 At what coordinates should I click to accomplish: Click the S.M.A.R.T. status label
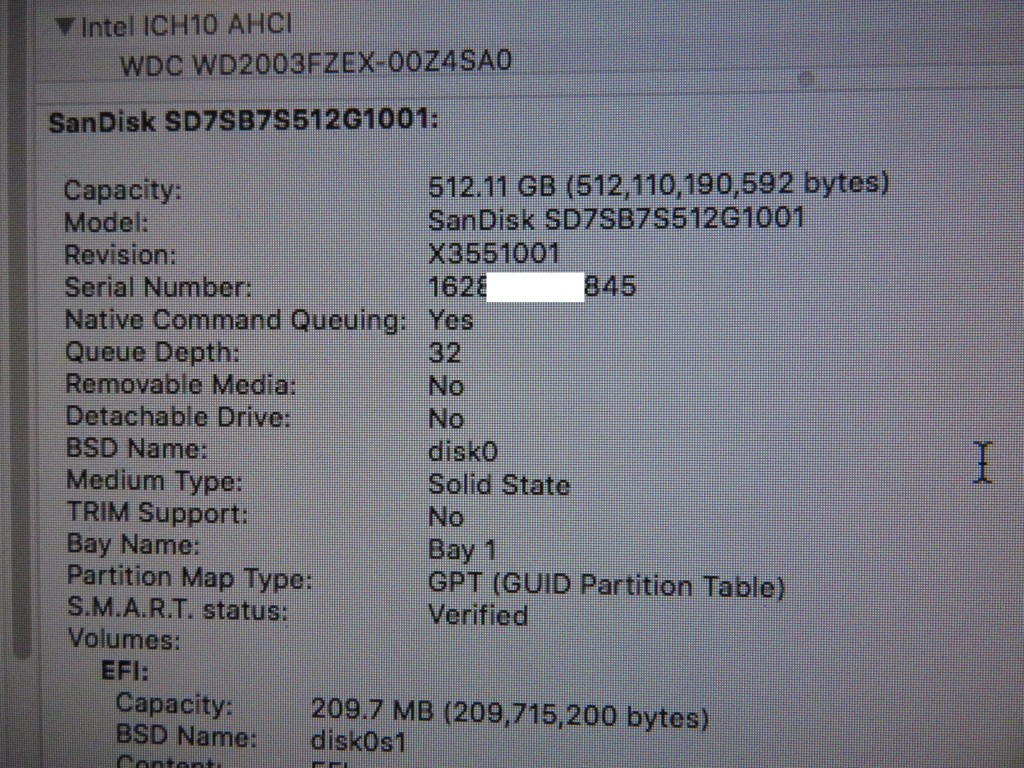click(x=178, y=609)
